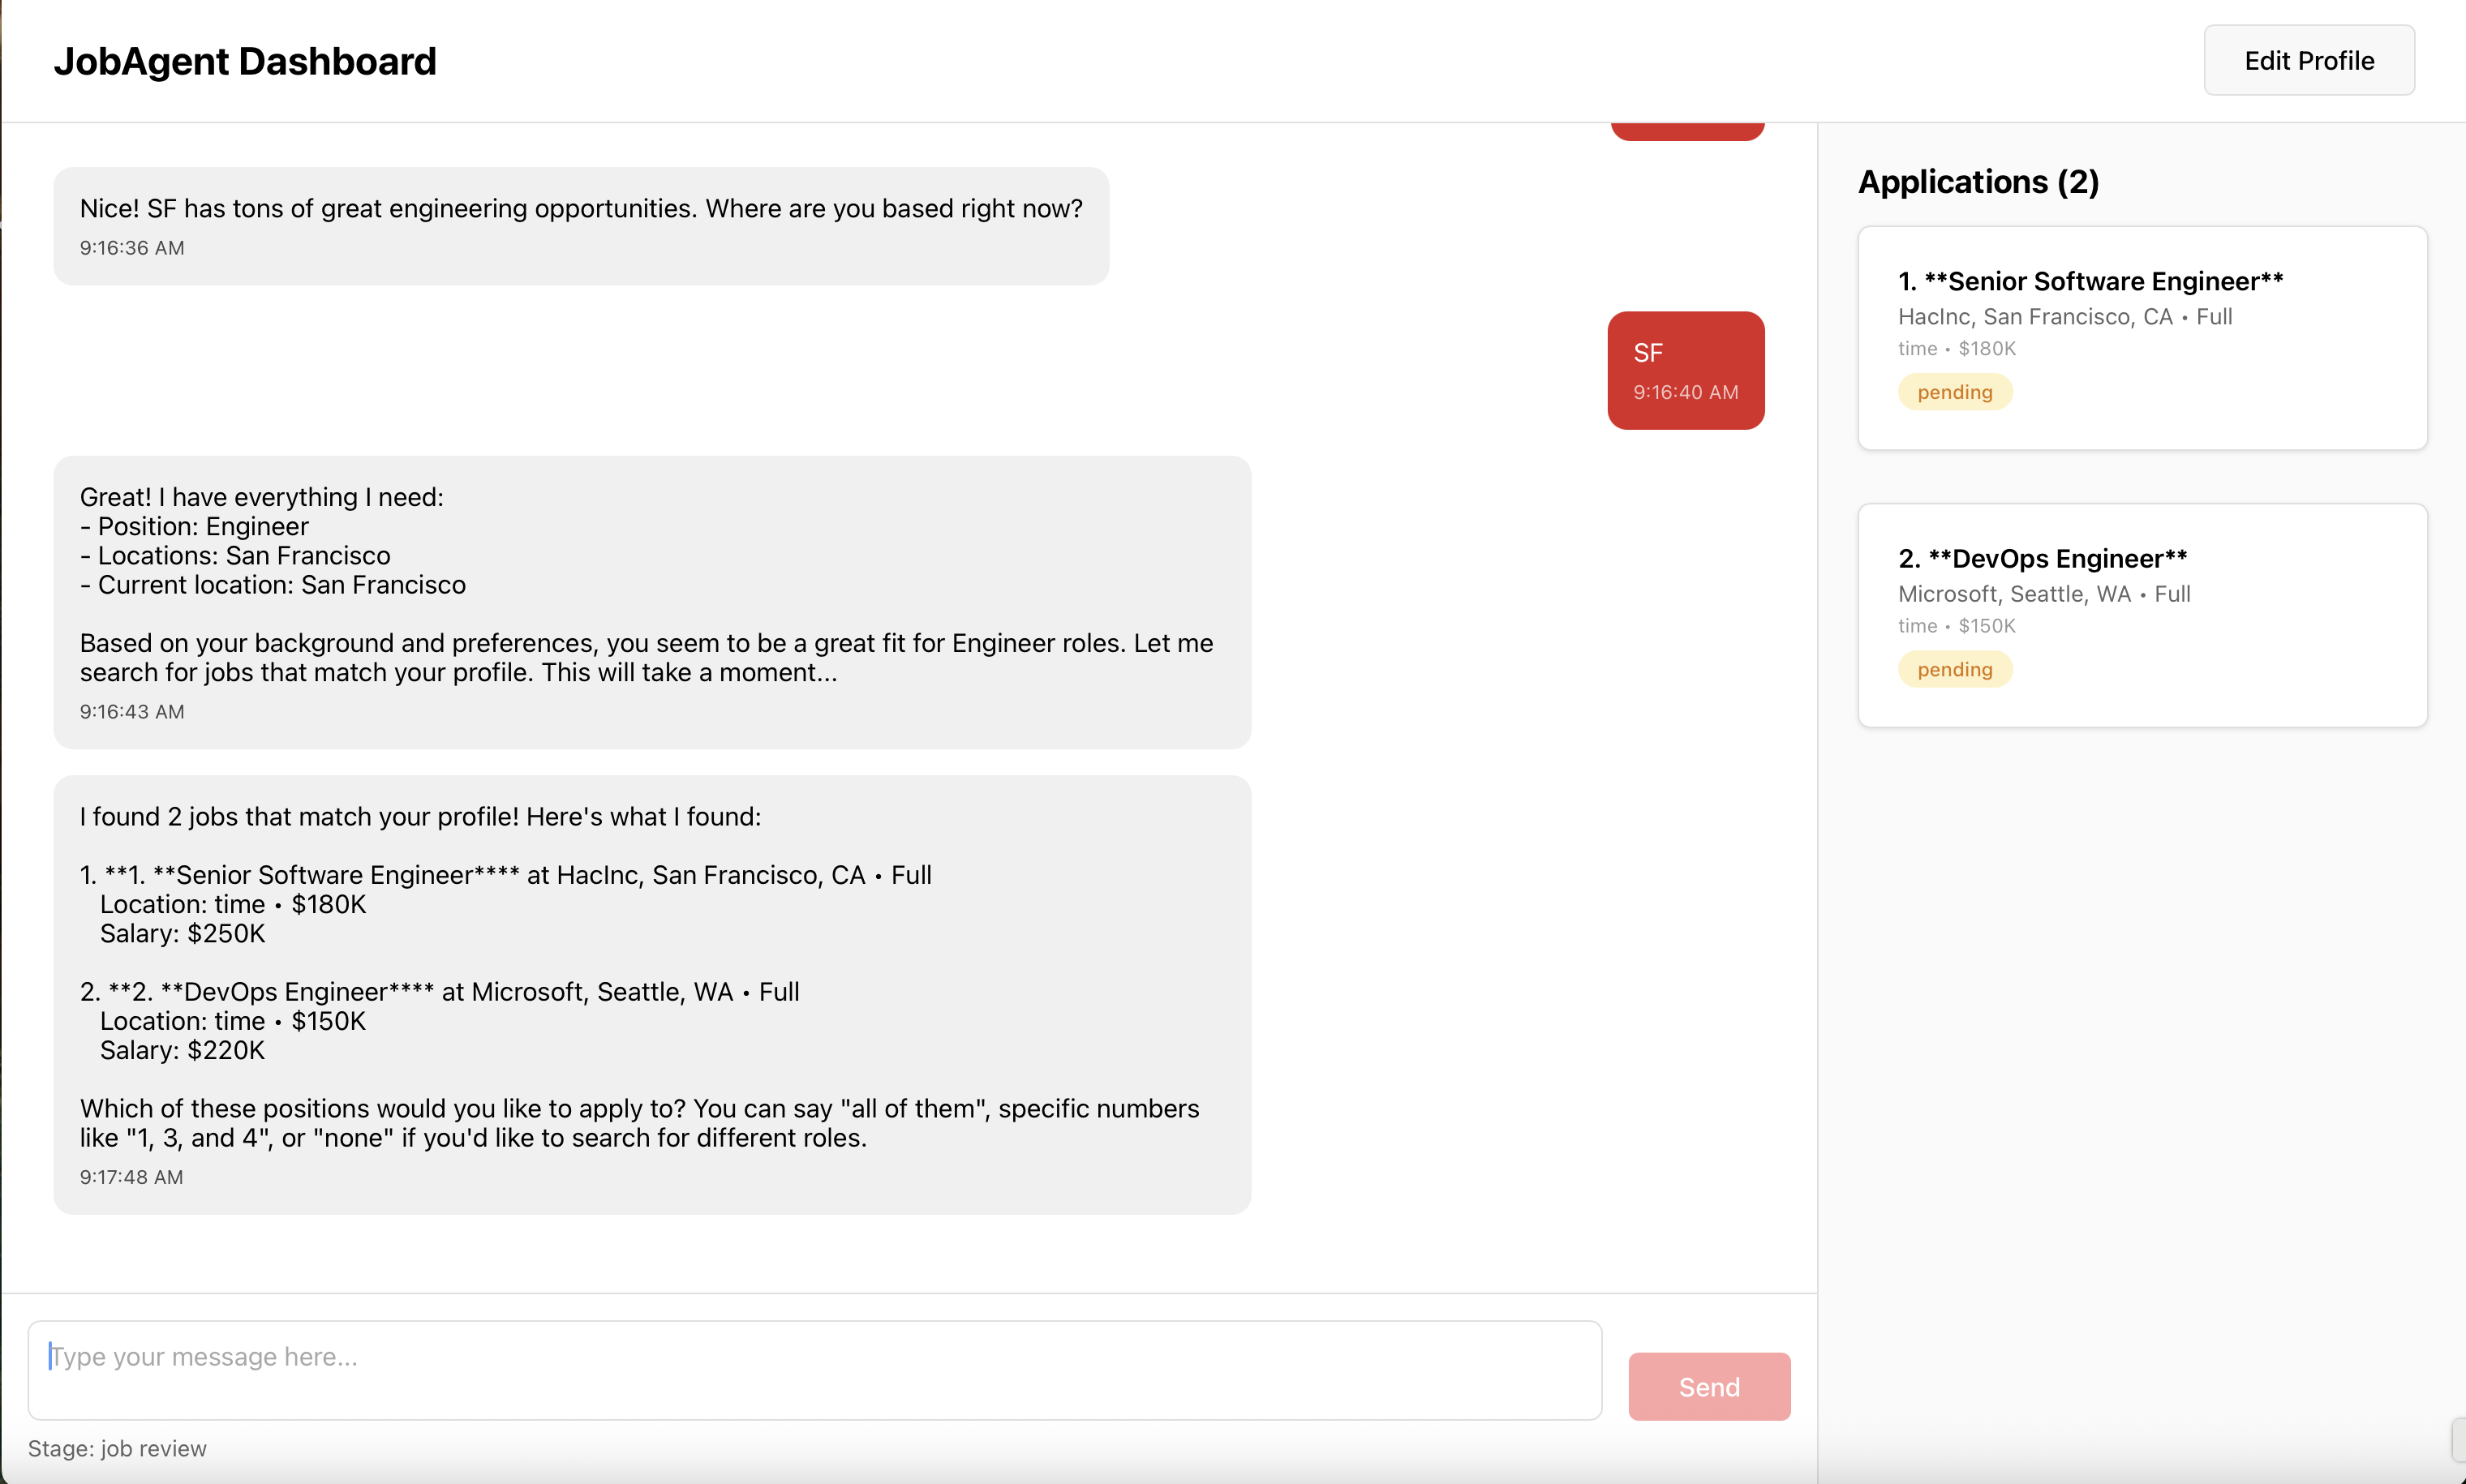This screenshot has height=1484, width=2466.
Task: Click the 'Great! I have everything' message
Action: (651, 602)
